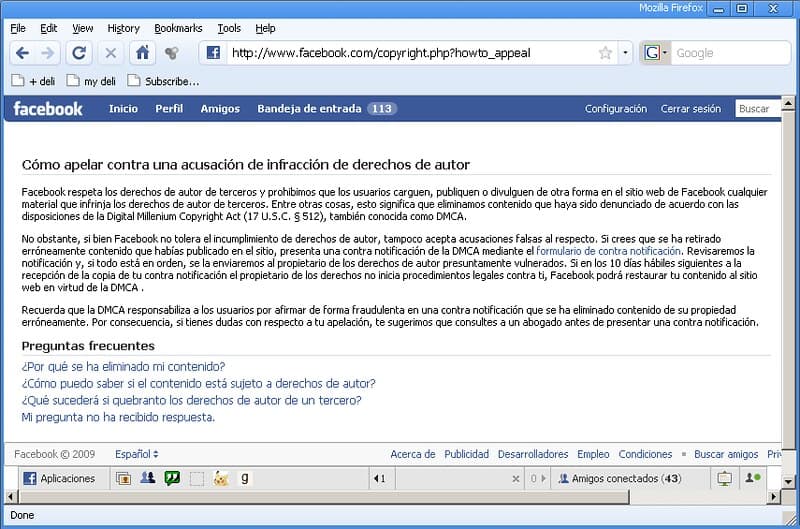
Task: Click the photos app icon in bottom bar
Action: coord(123,478)
